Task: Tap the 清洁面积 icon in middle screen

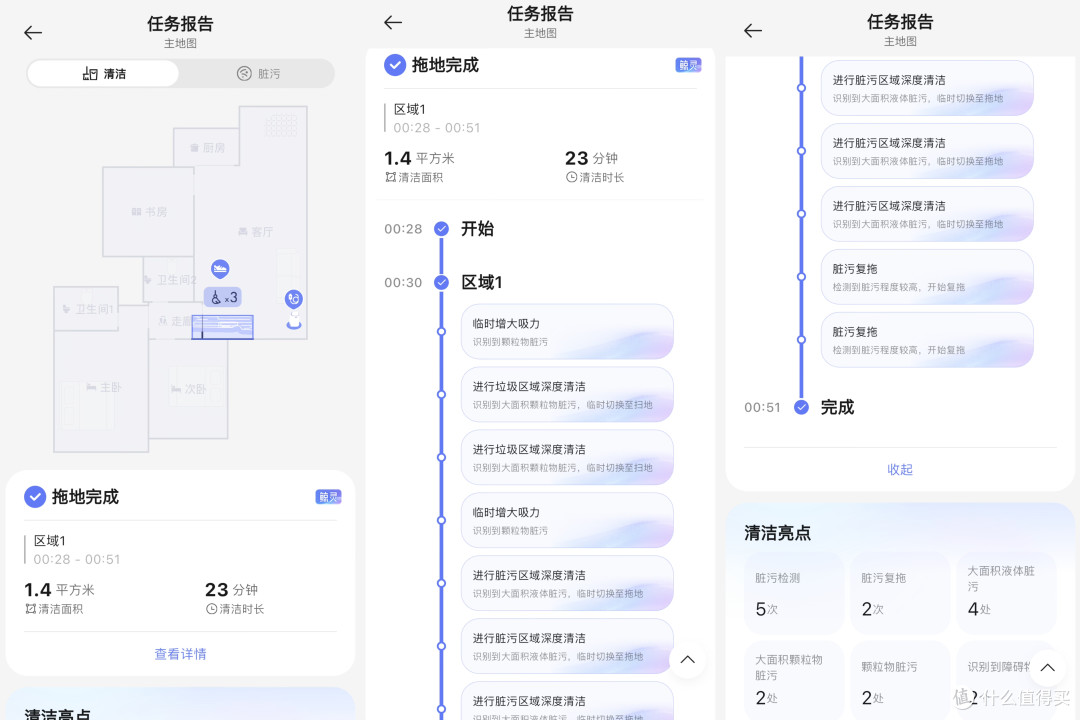Action: [x=391, y=177]
